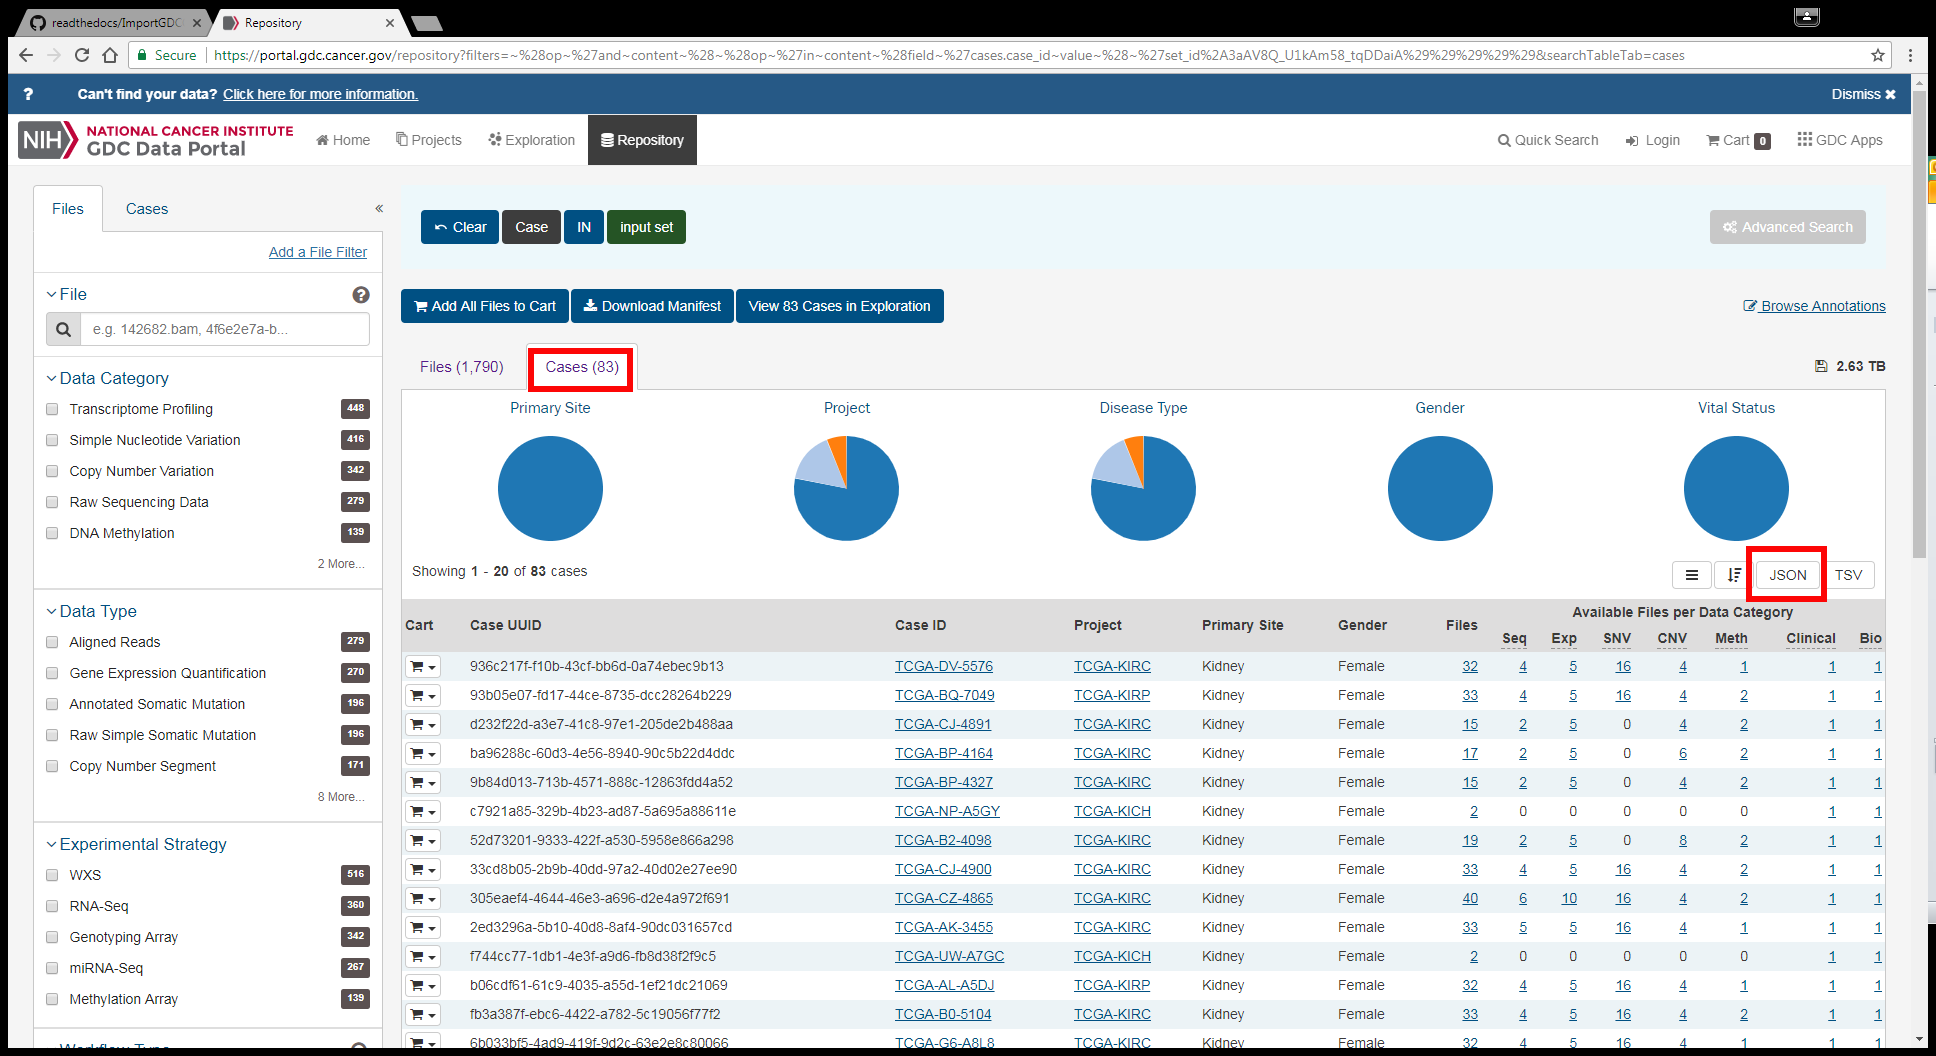Click the Add a File Filter link
The width and height of the screenshot is (1936, 1056).
click(318, 252)
